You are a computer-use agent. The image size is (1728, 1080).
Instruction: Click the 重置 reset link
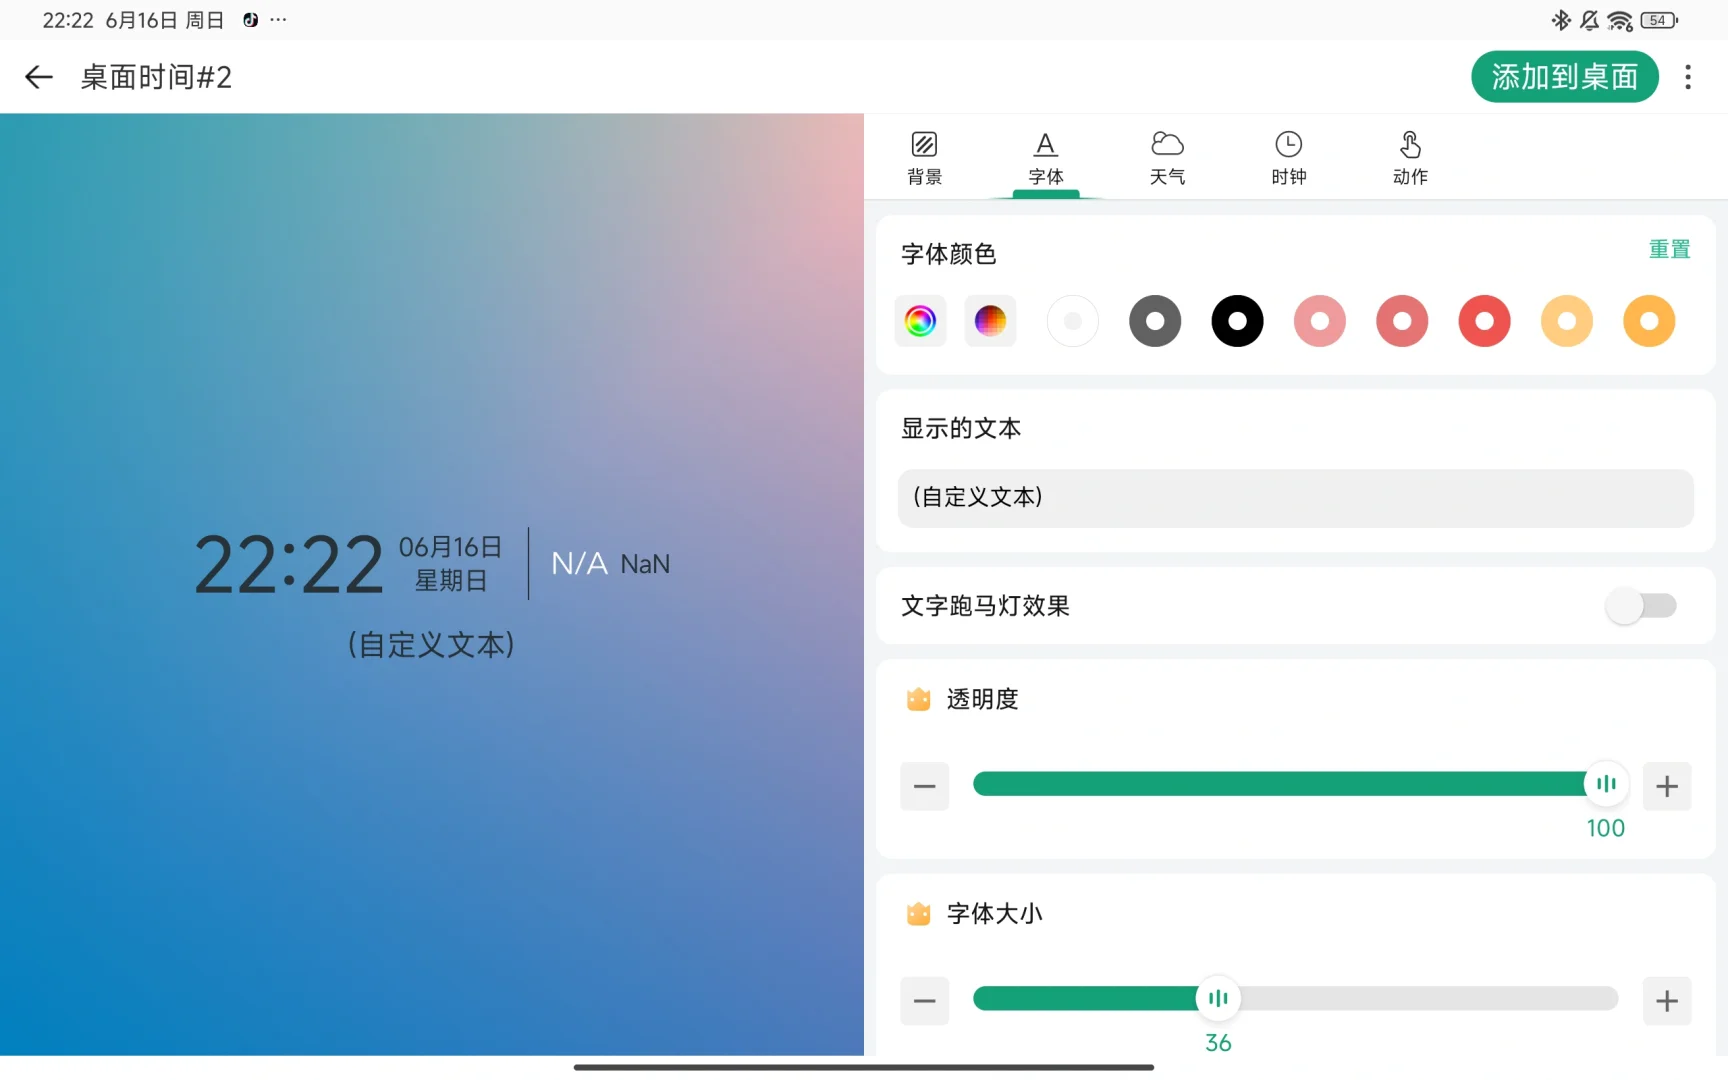(1669, 249)
